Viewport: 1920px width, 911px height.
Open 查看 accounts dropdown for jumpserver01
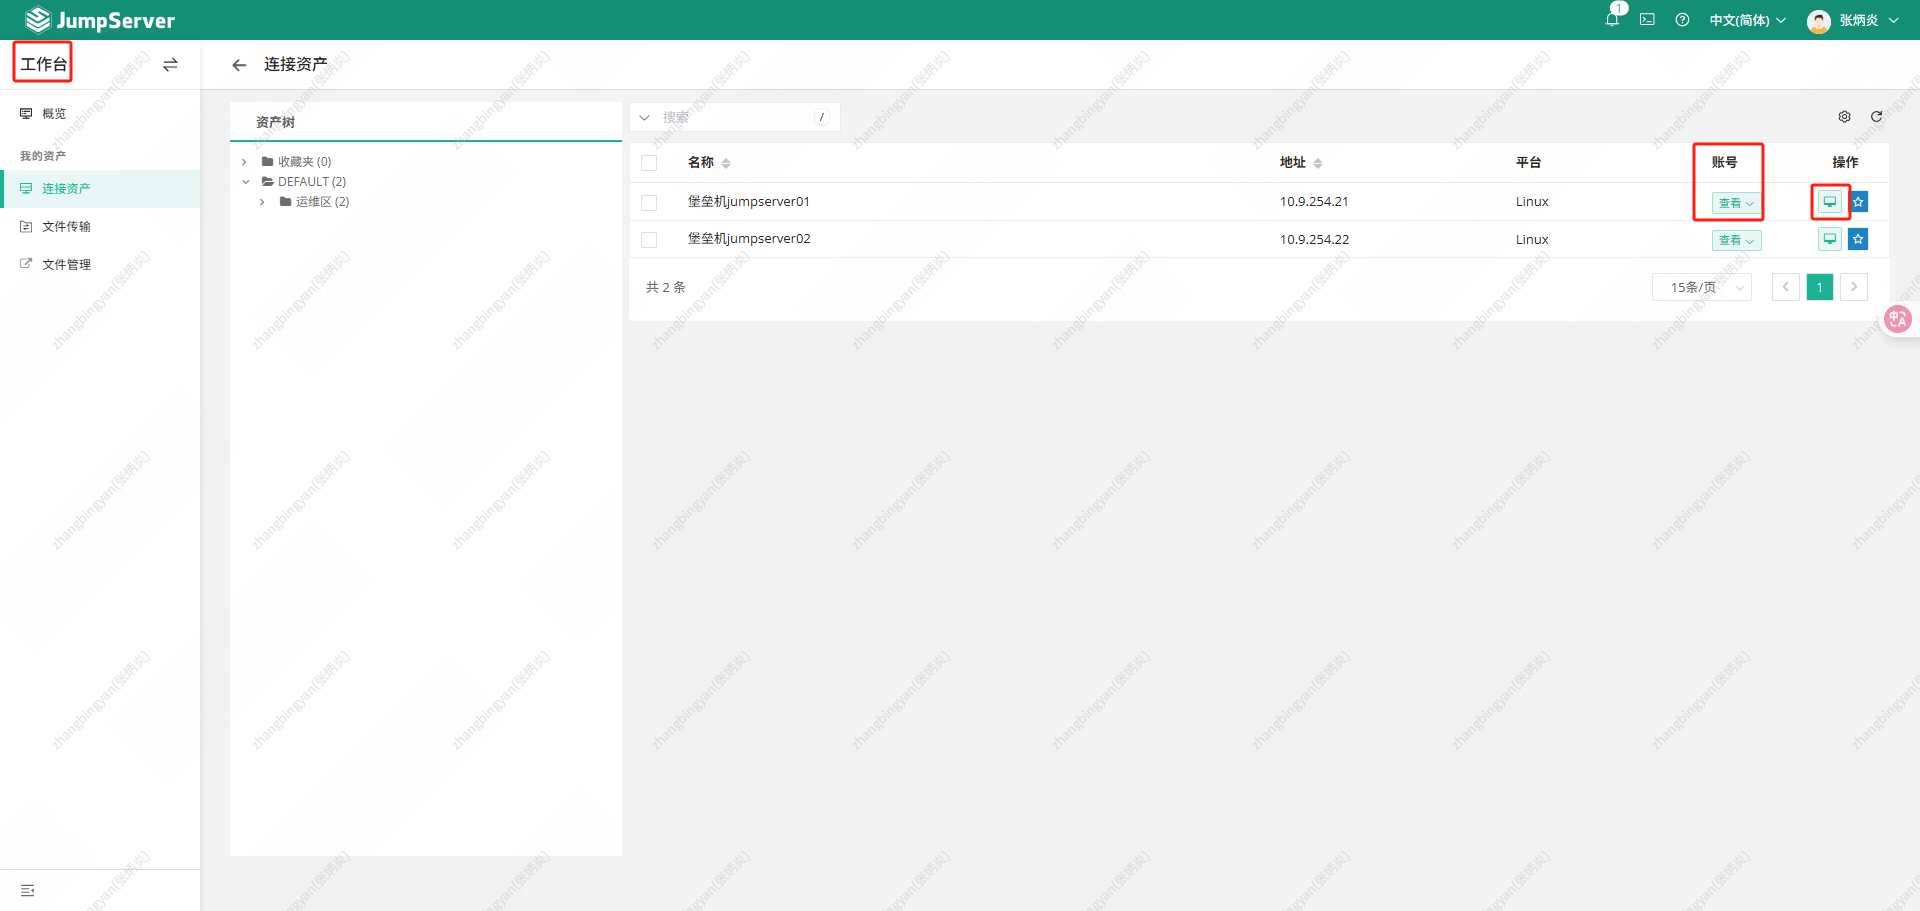coord(1736,203)
